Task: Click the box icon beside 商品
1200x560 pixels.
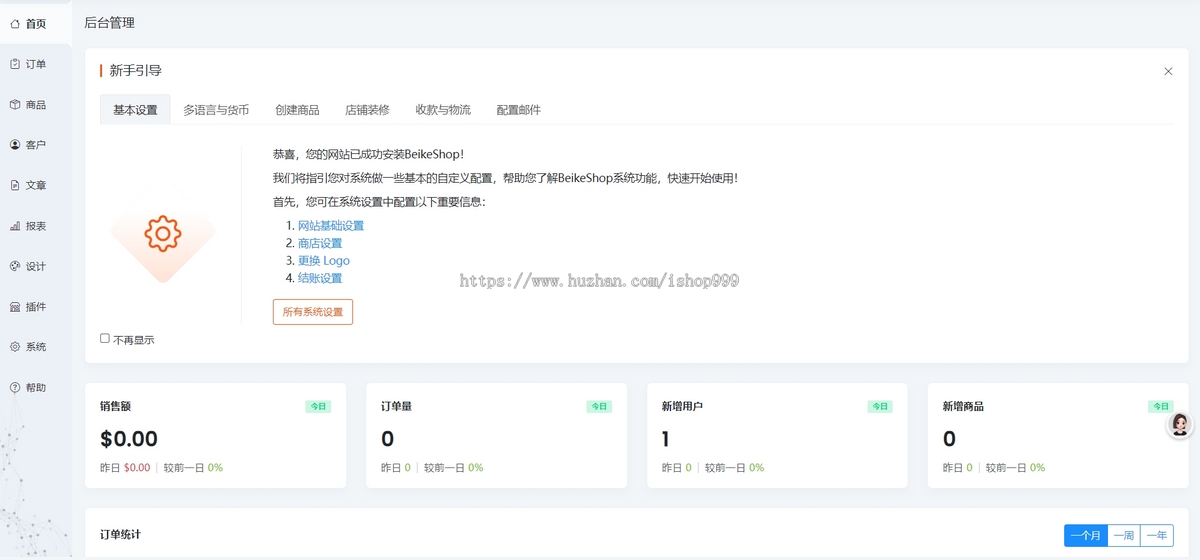Action: tap(15, 104)
